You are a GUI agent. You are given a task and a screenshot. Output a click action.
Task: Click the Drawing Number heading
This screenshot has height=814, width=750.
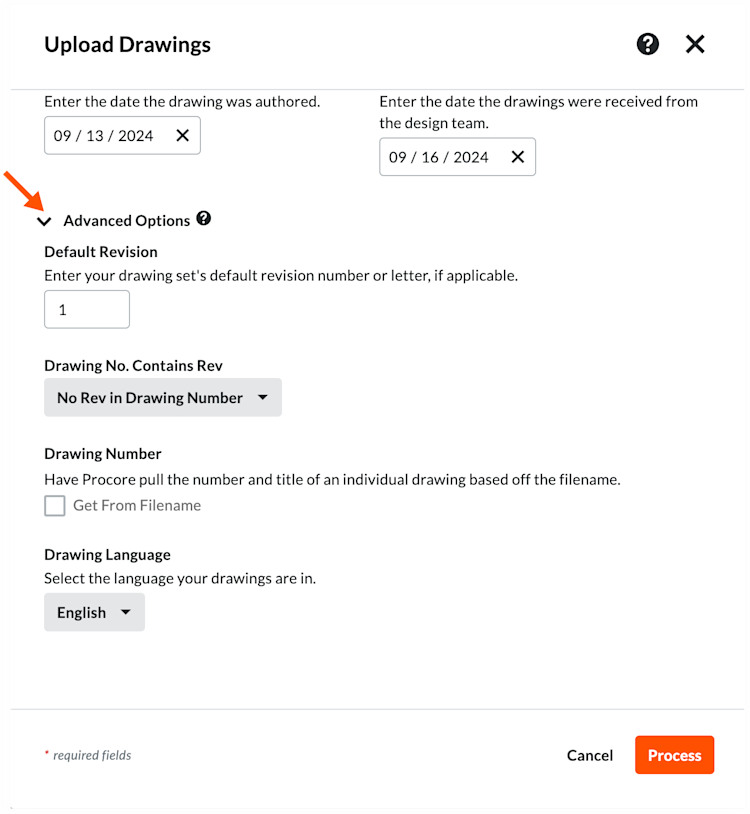pyautogui.click(x=103, y=454)
